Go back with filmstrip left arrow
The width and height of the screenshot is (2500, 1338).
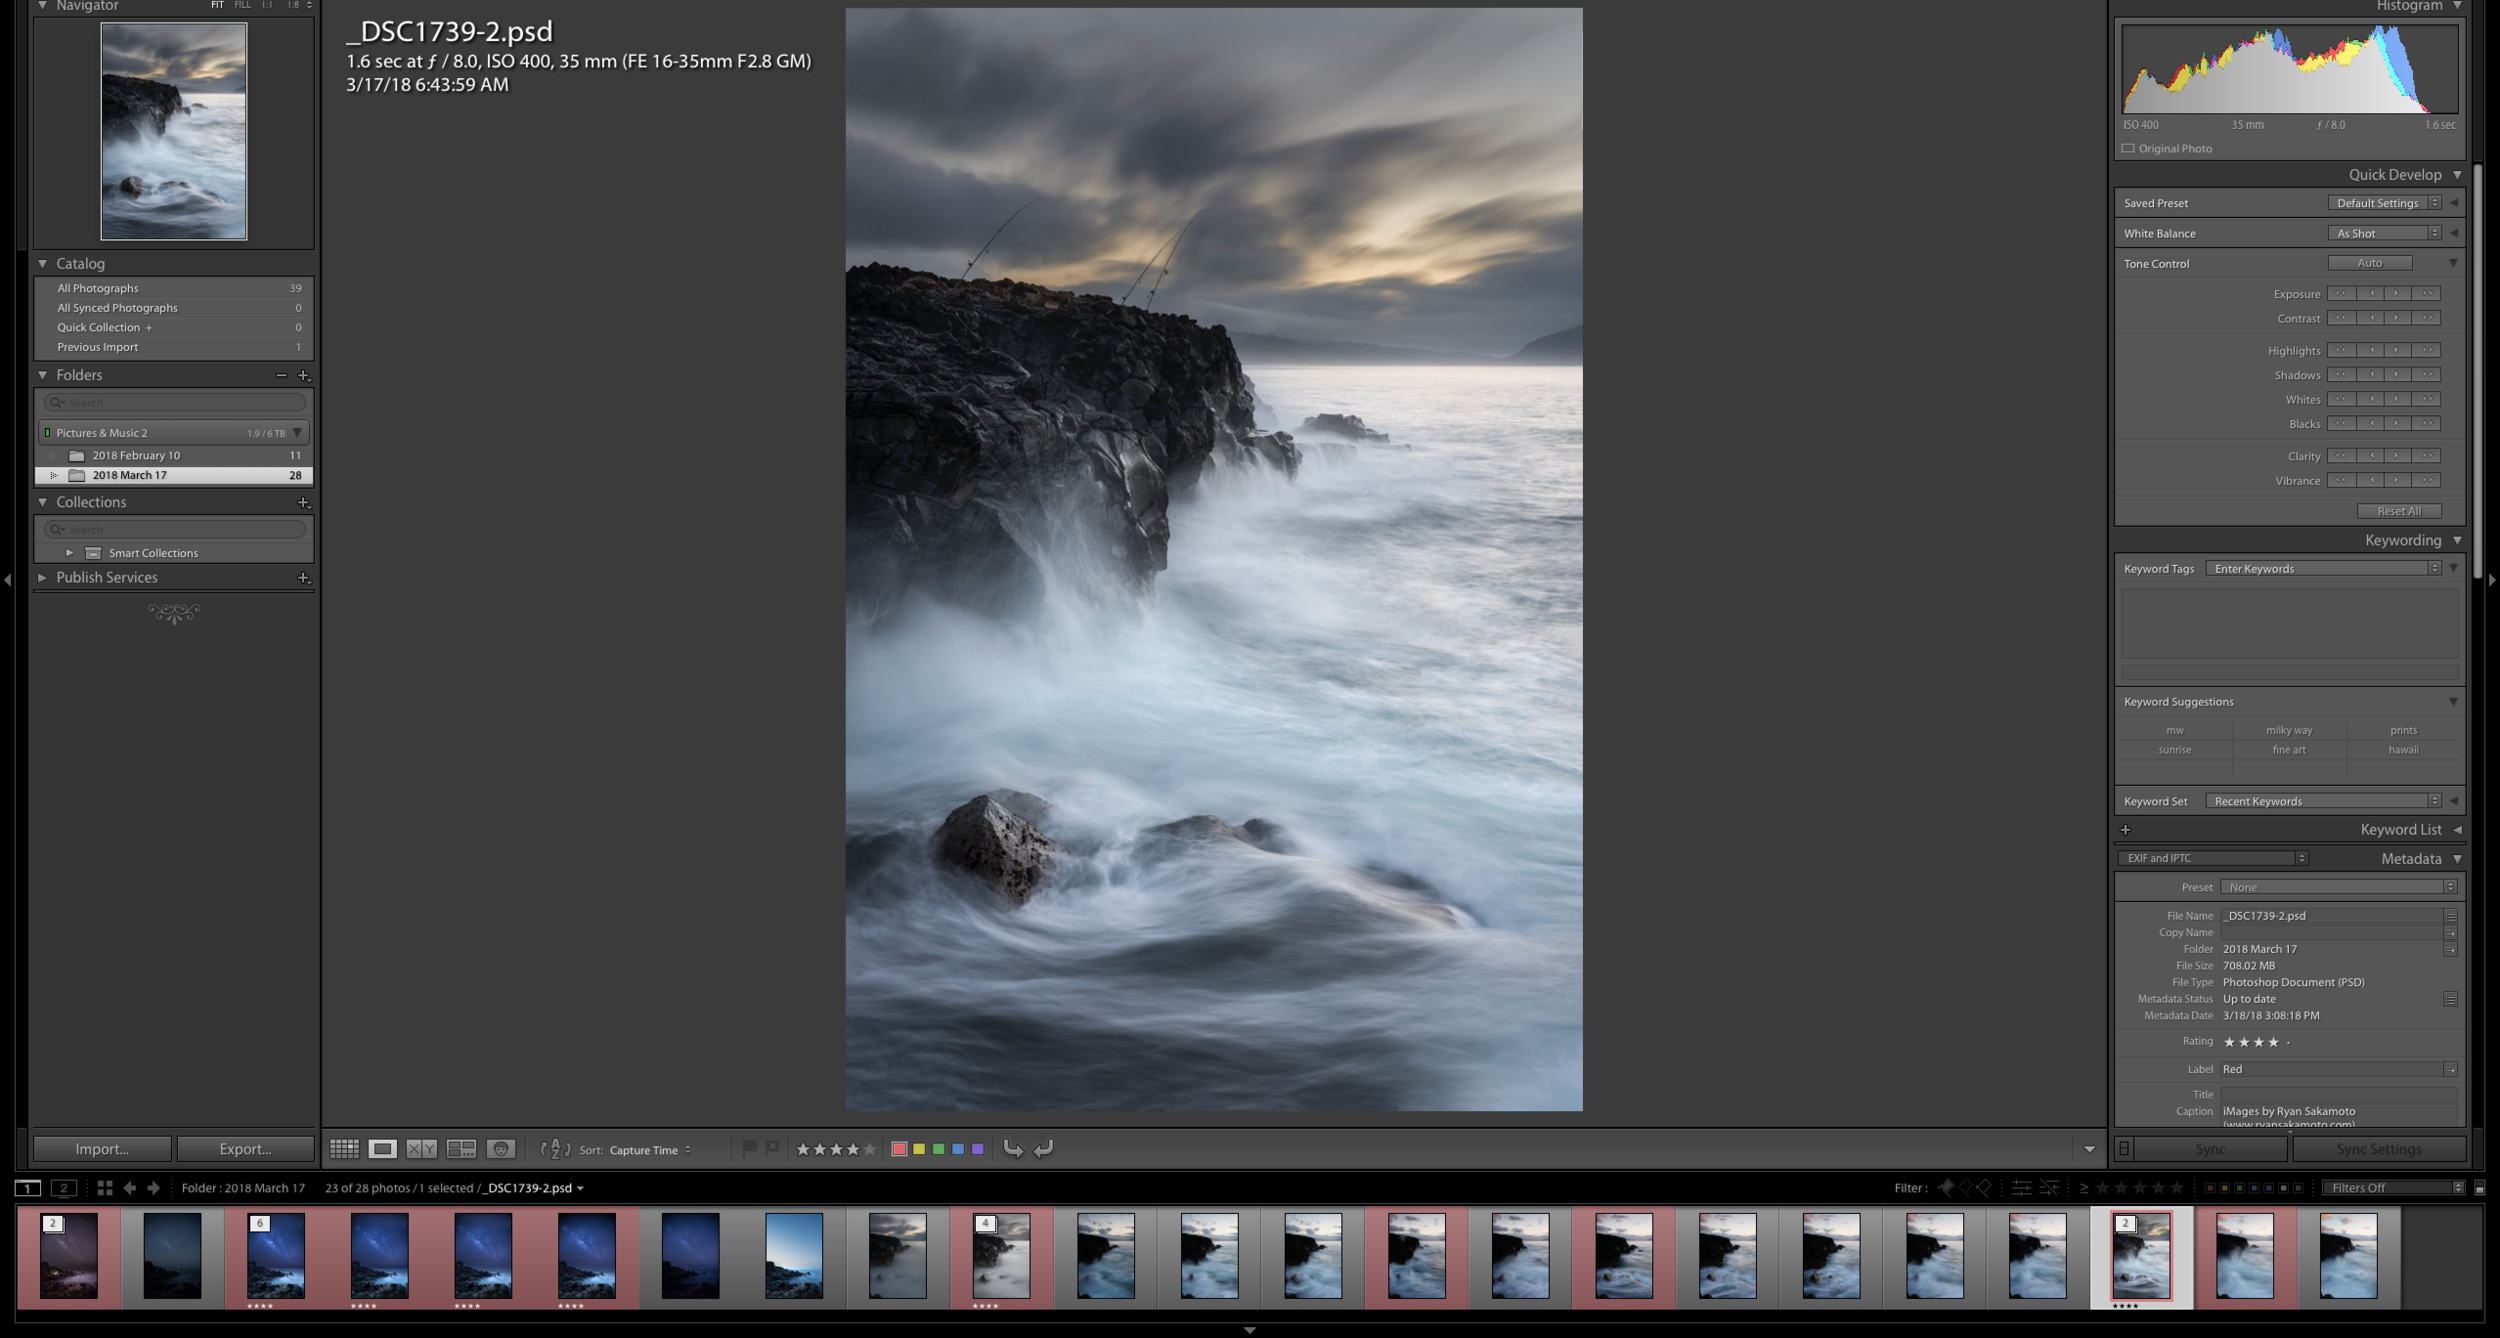pos(130,1188)
